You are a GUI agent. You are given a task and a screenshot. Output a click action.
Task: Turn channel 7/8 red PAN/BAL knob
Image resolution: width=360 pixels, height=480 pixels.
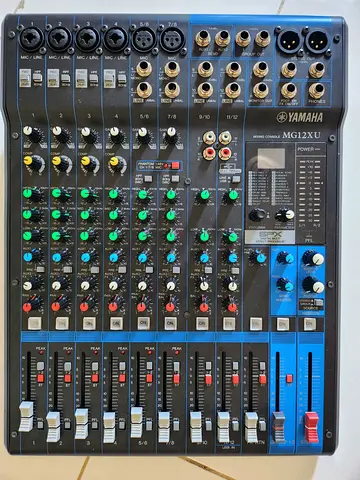click(170, 307)
